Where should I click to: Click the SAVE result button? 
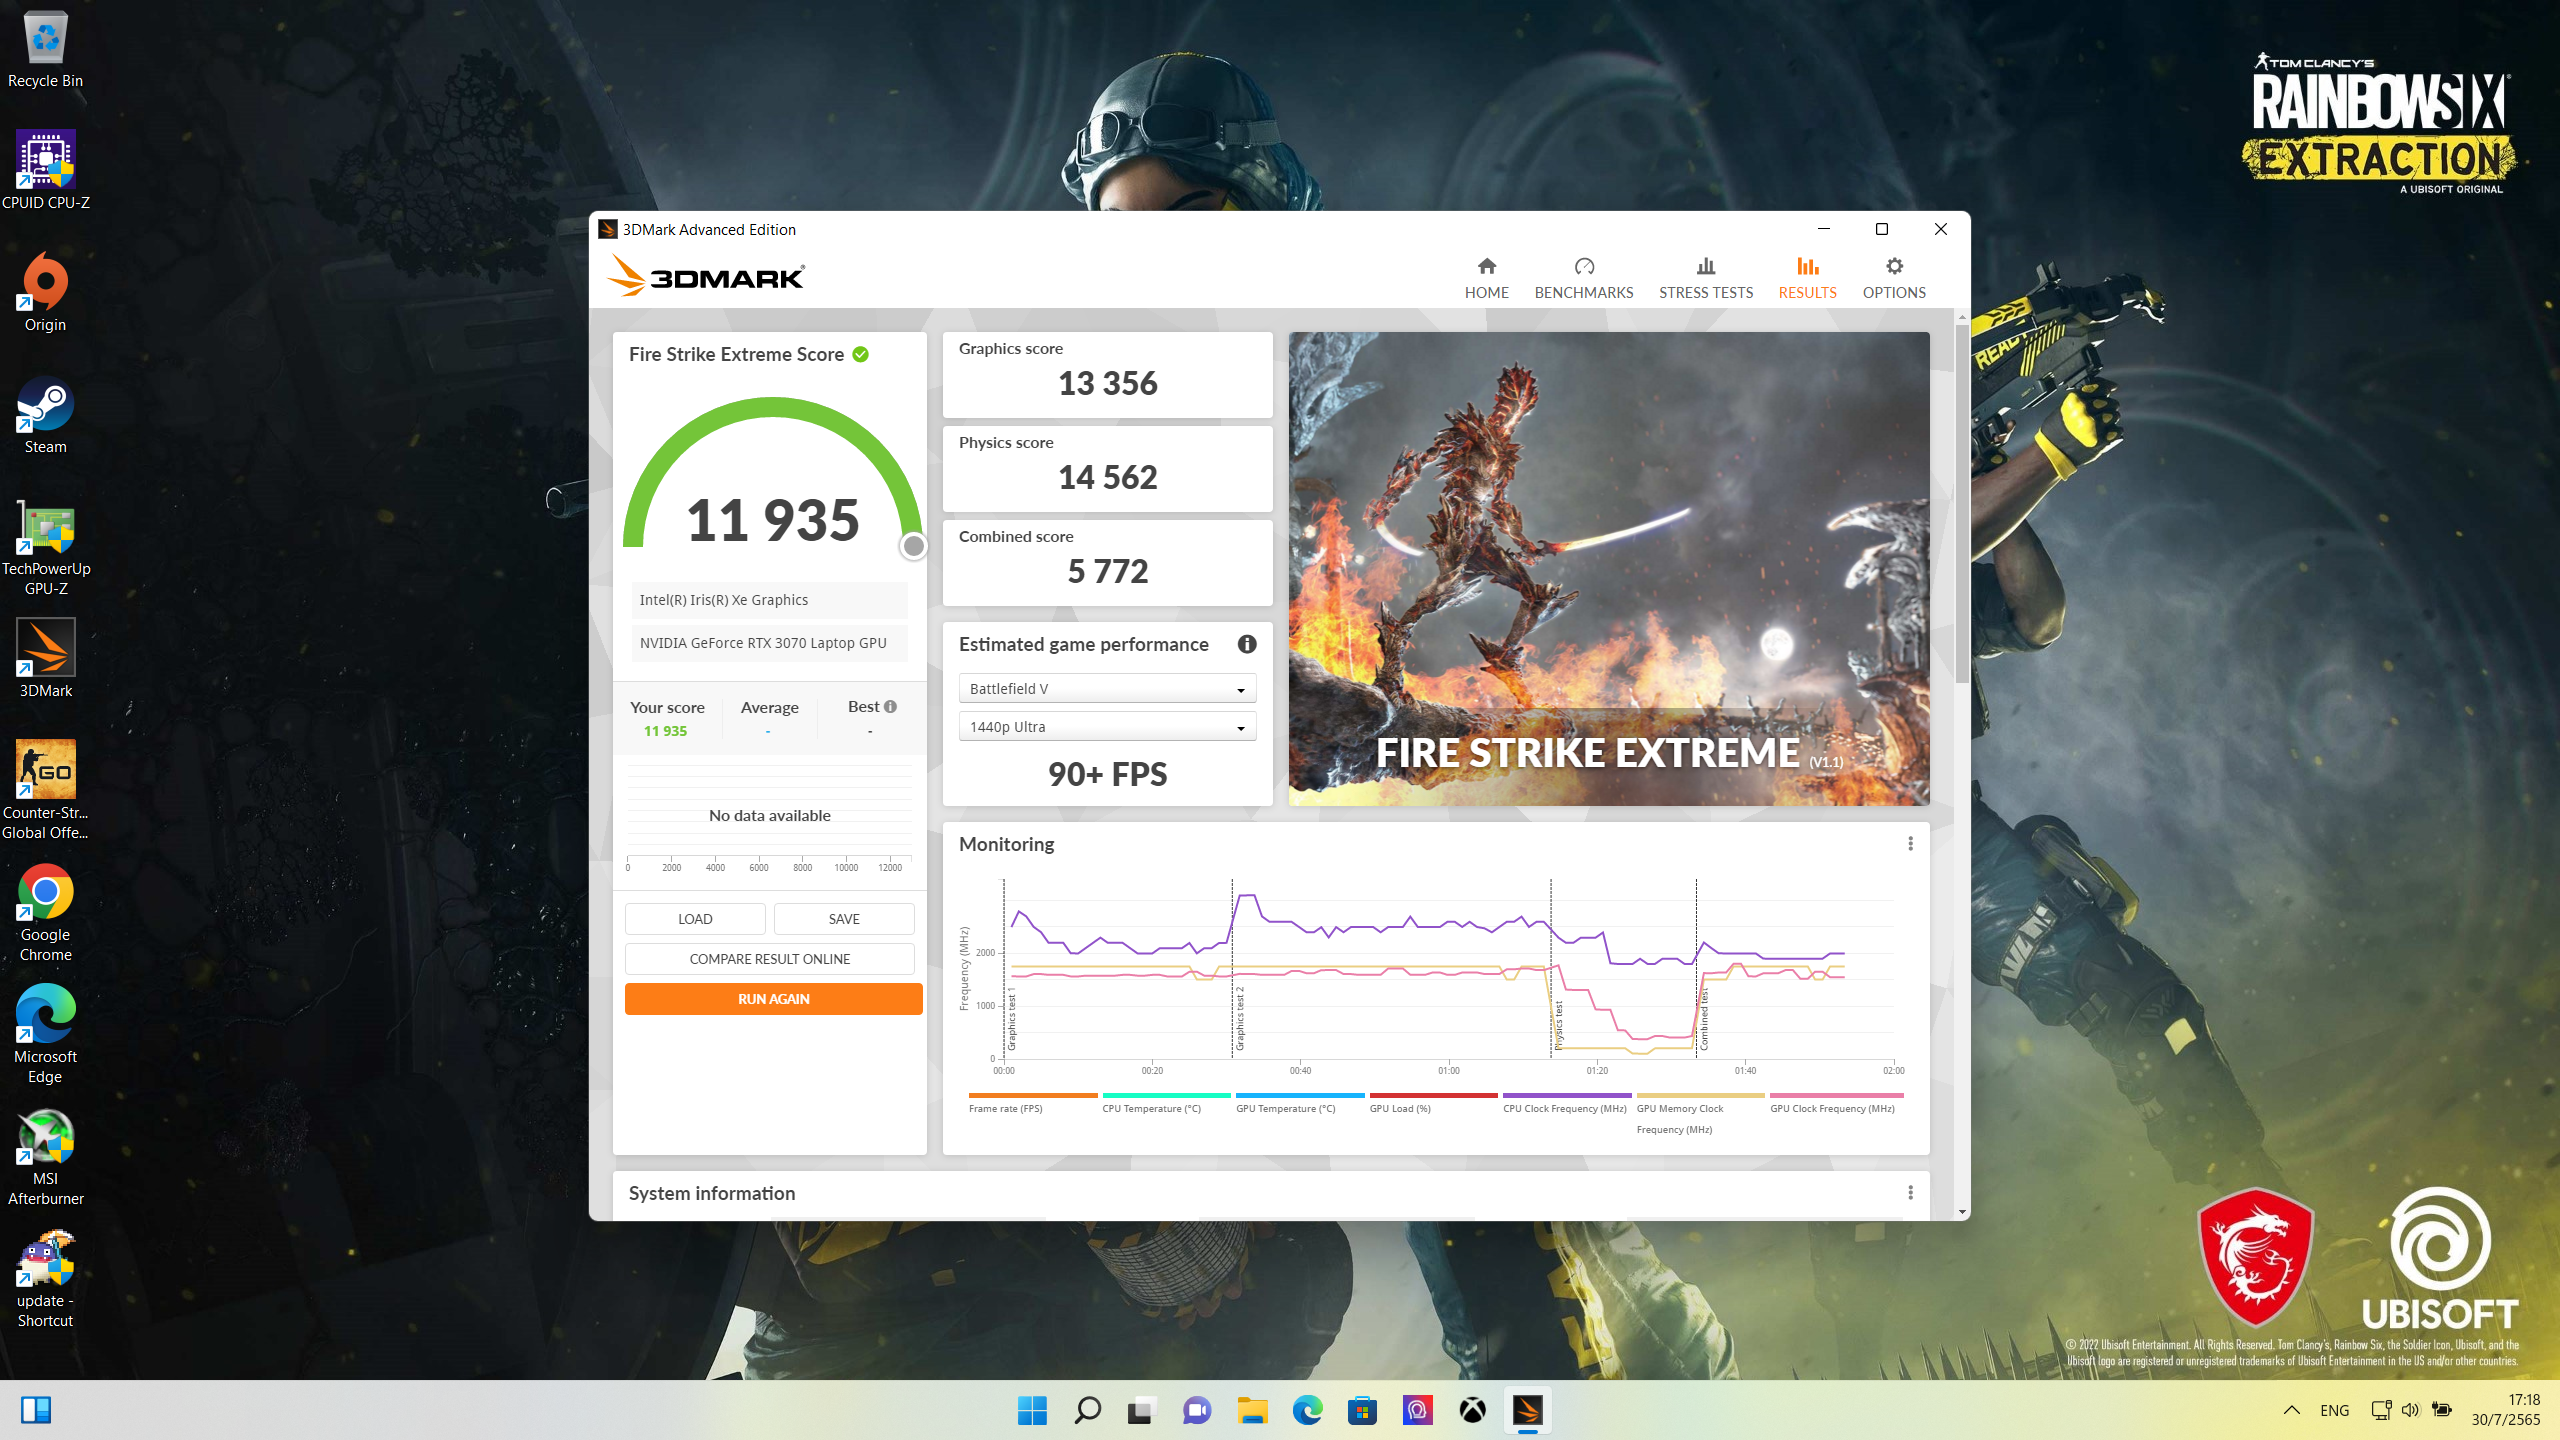pos(843,918)
